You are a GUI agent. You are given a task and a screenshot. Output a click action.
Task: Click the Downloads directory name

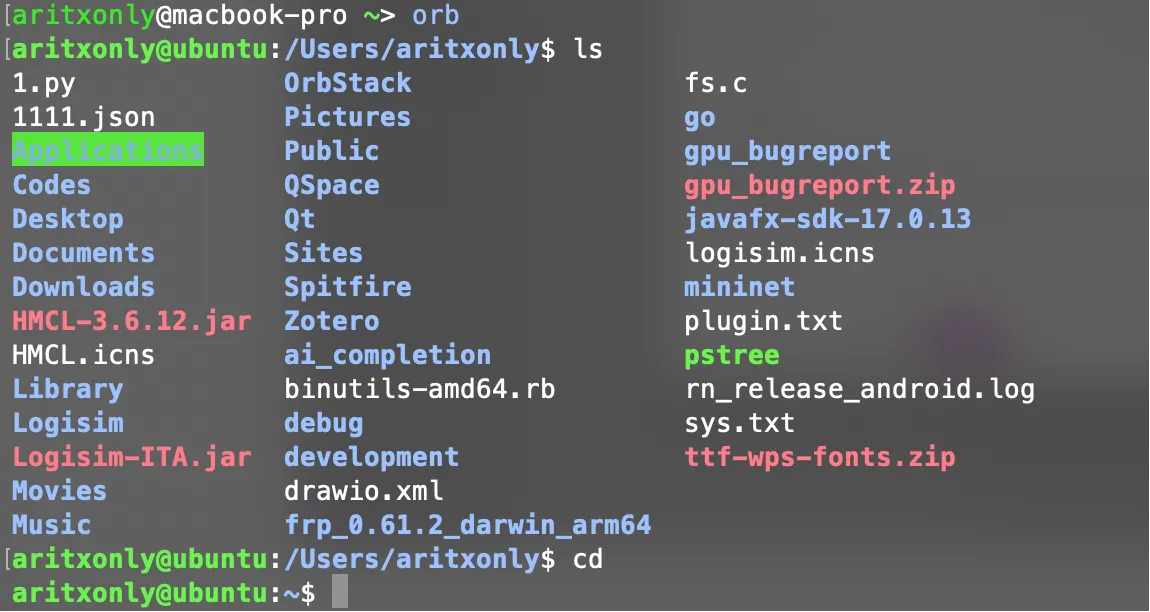click(83, 286)
